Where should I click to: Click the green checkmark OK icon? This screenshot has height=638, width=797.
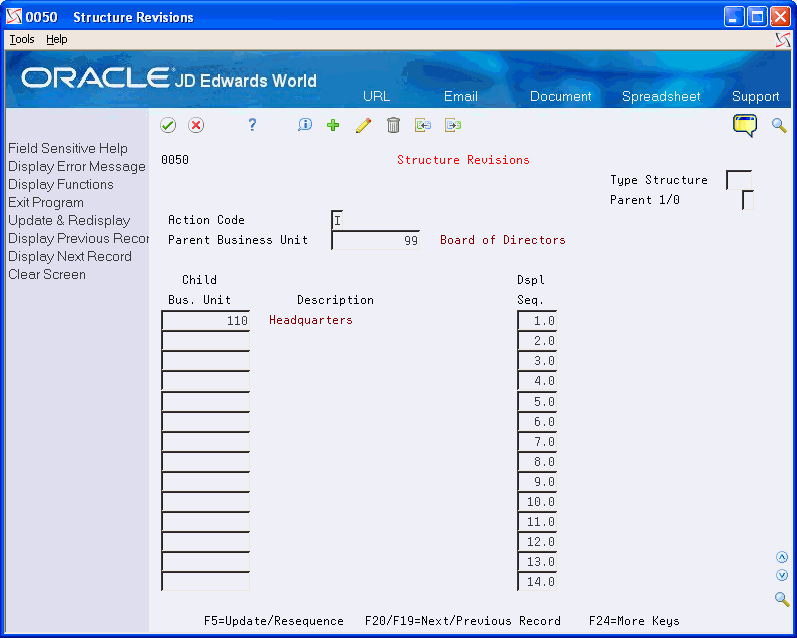click(x=168, y=125)
